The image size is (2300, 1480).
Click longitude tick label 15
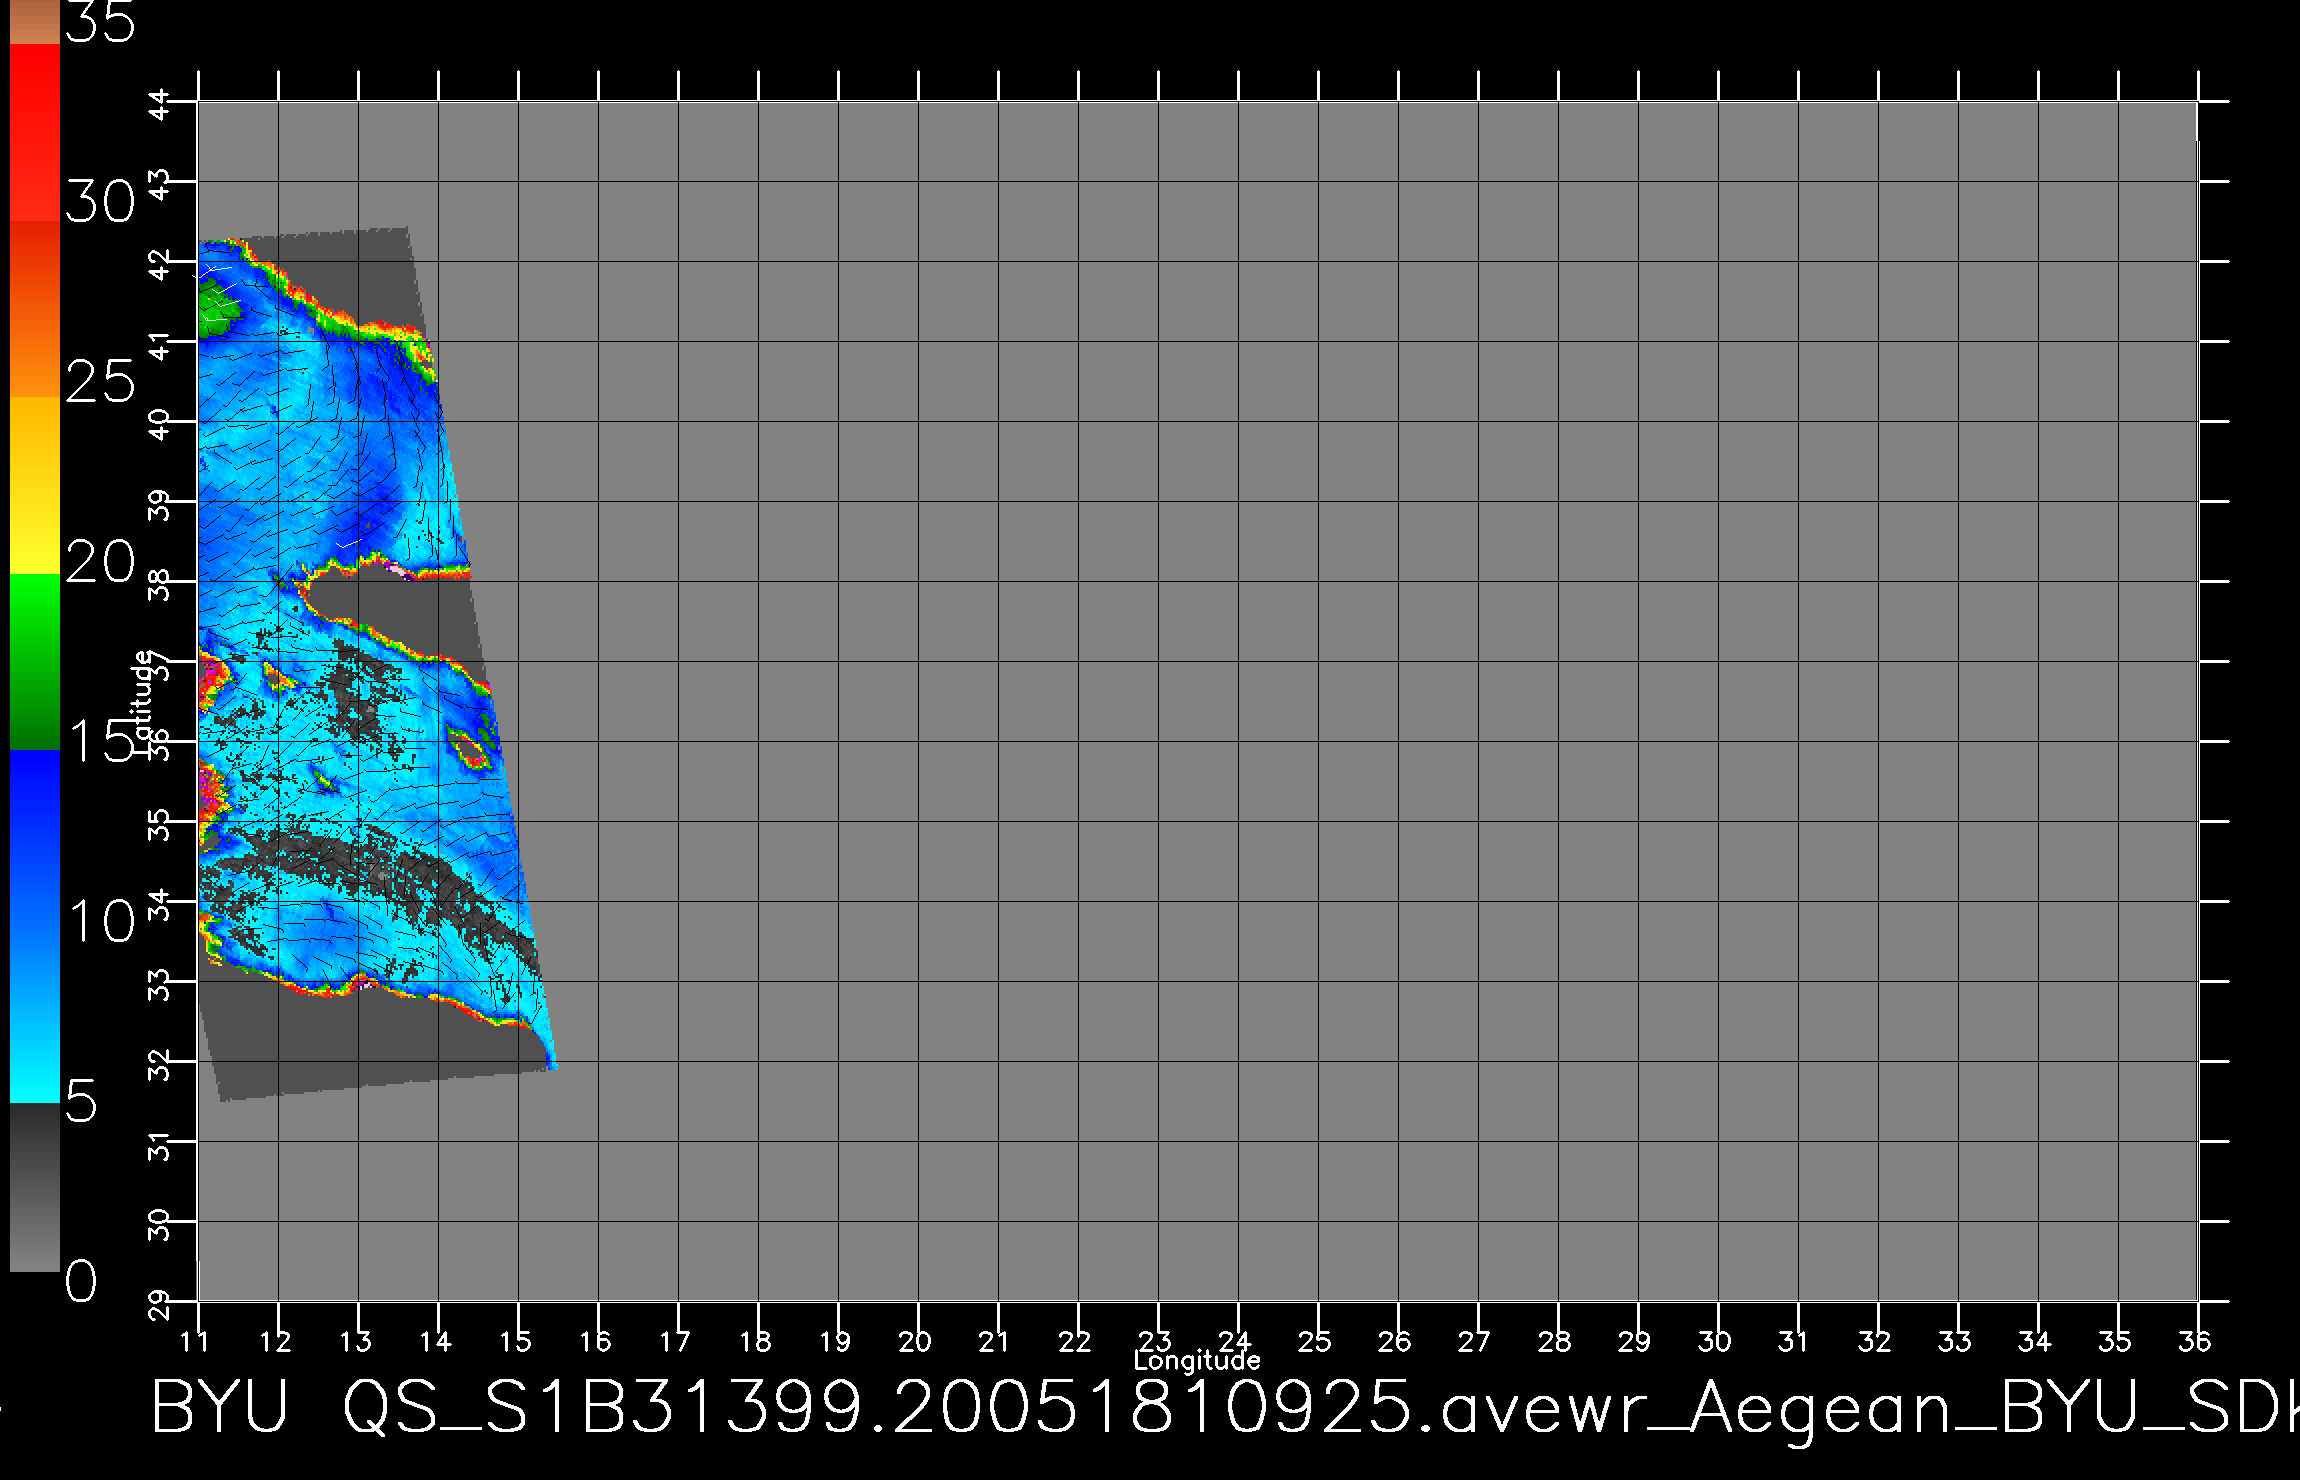(x=515, y=1341)
